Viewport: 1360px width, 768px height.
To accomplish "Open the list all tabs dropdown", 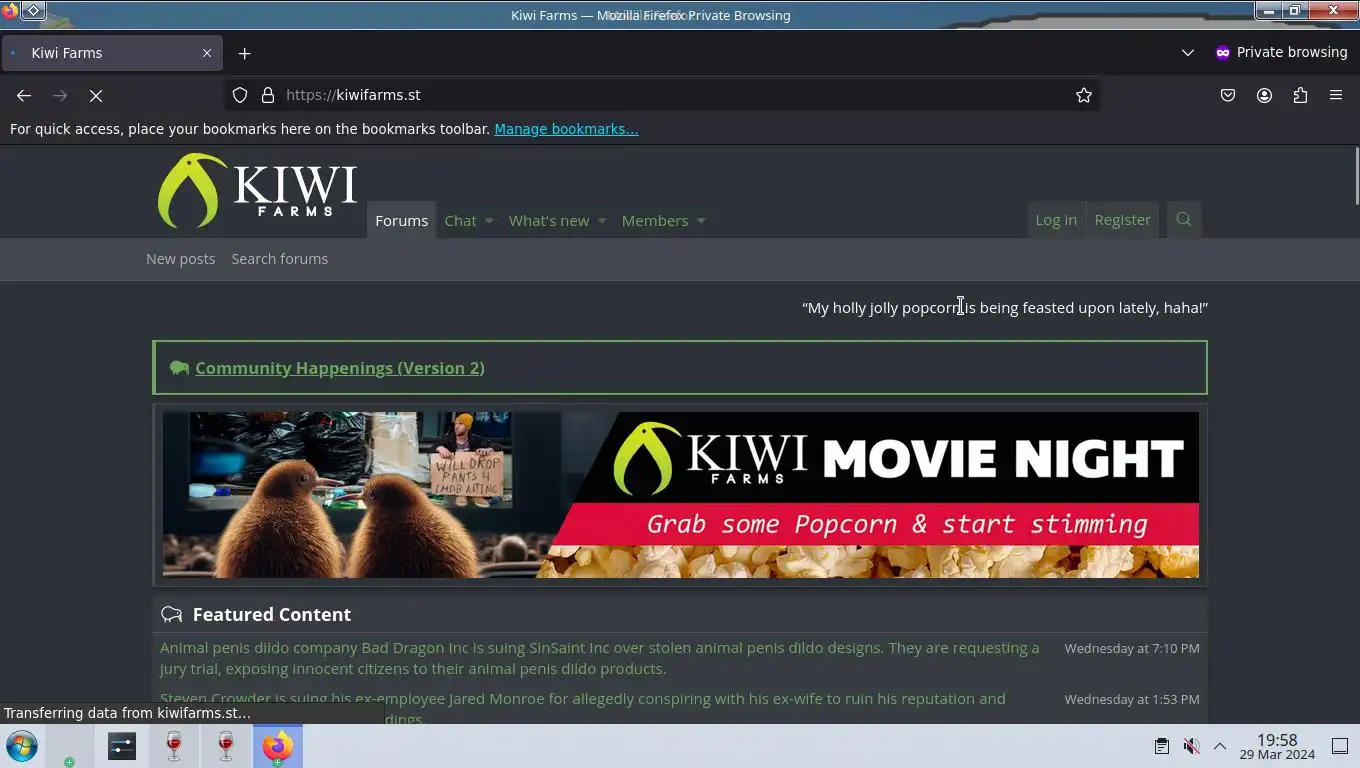I will 1188,53.
